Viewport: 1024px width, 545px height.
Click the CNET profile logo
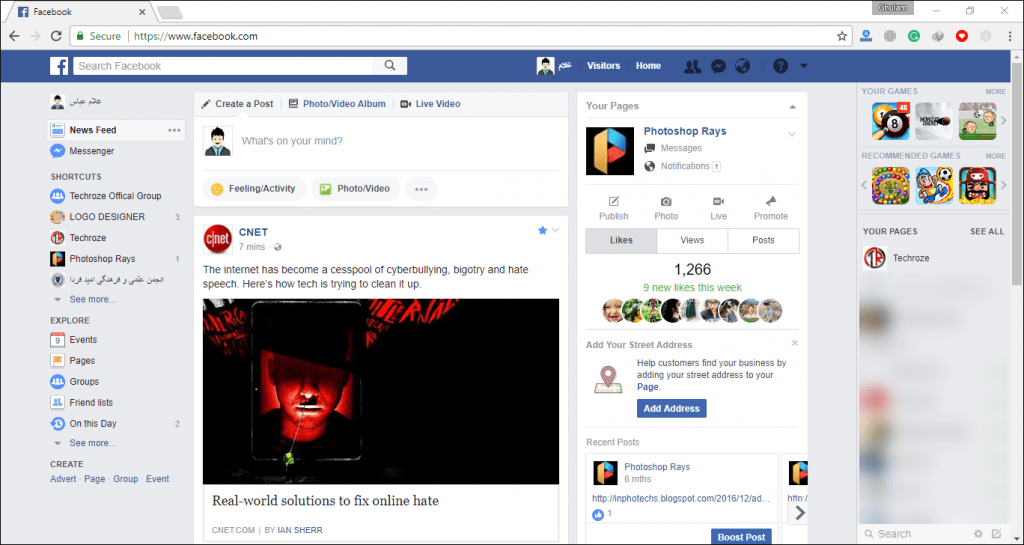[217, 239]
